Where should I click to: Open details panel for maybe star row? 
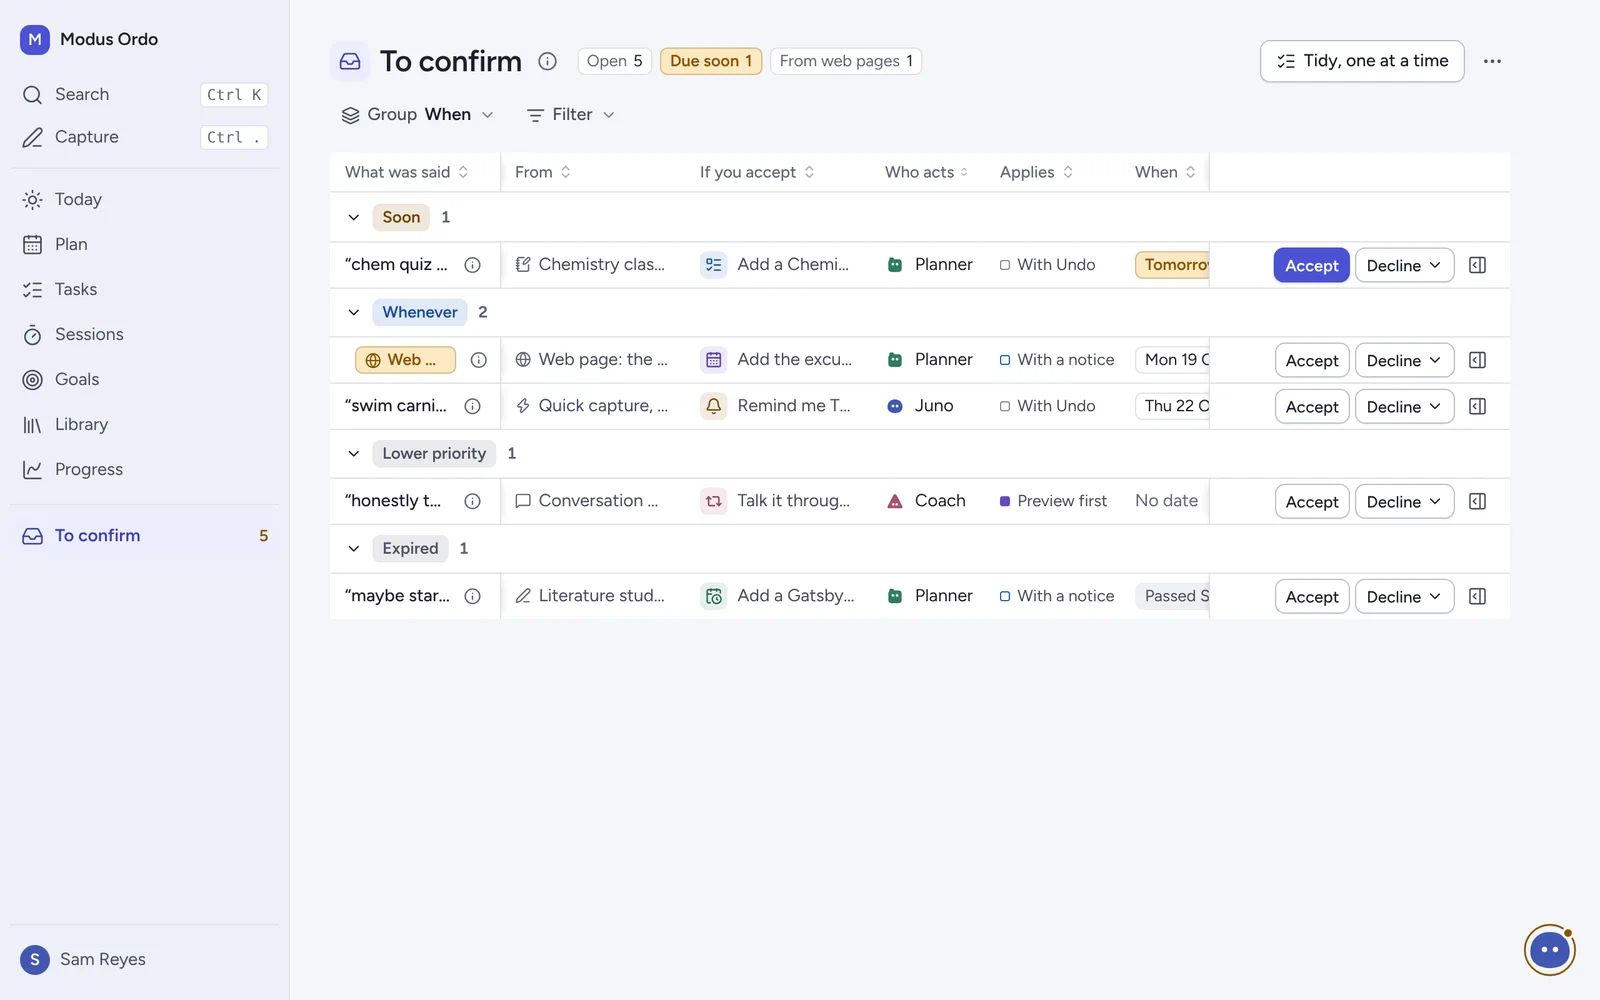[1477, 596]
